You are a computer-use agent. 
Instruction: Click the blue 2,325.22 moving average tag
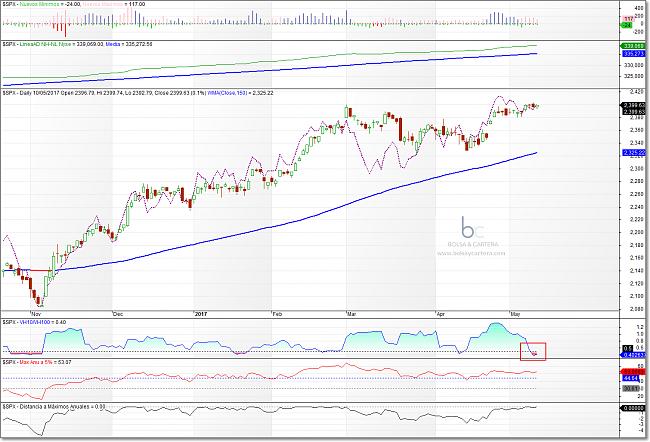(x=634, y=153)
